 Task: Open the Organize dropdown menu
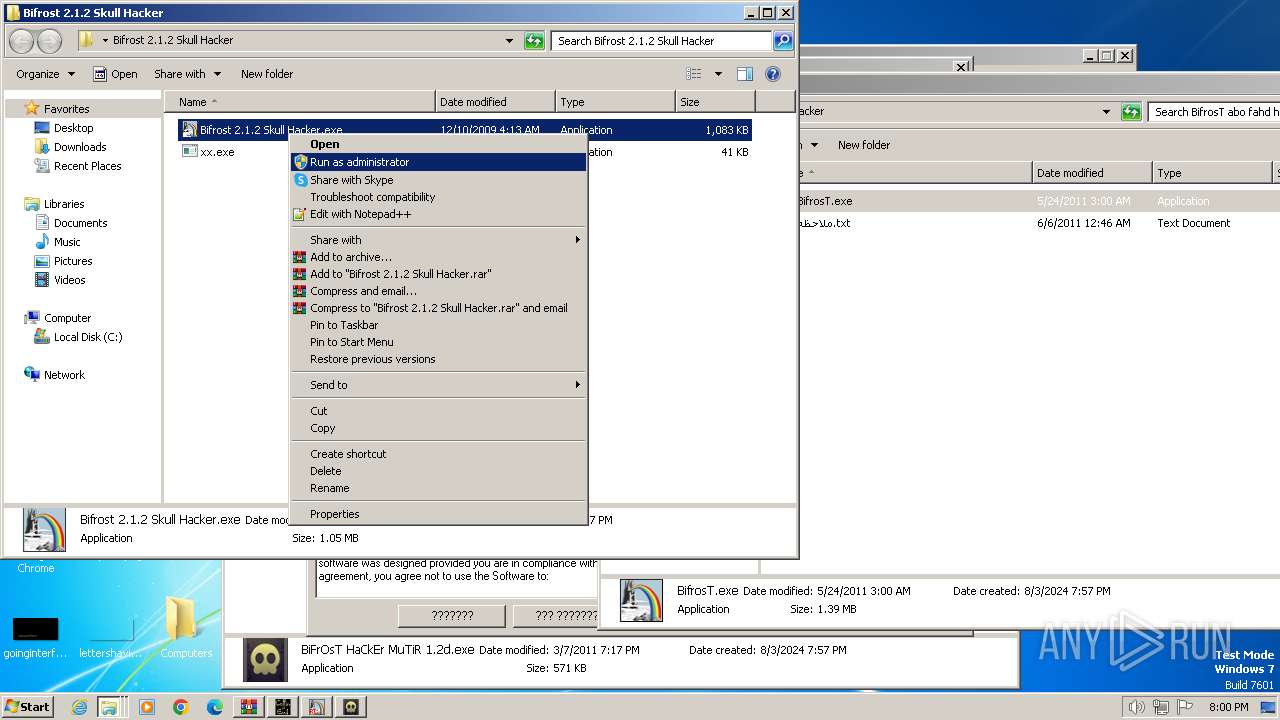pyautogui.click(x=45, y=74)
